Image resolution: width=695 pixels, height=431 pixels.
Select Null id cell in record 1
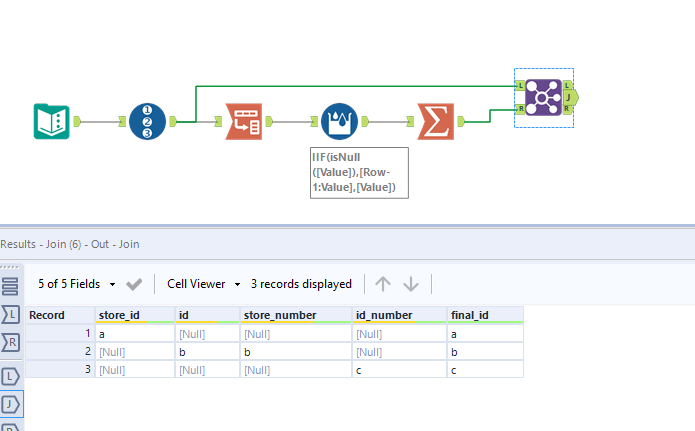point(207,334)
